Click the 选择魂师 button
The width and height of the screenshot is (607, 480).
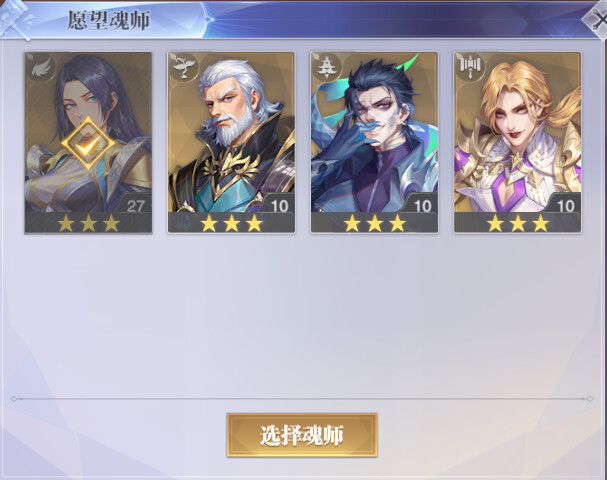tap(302, 435)
